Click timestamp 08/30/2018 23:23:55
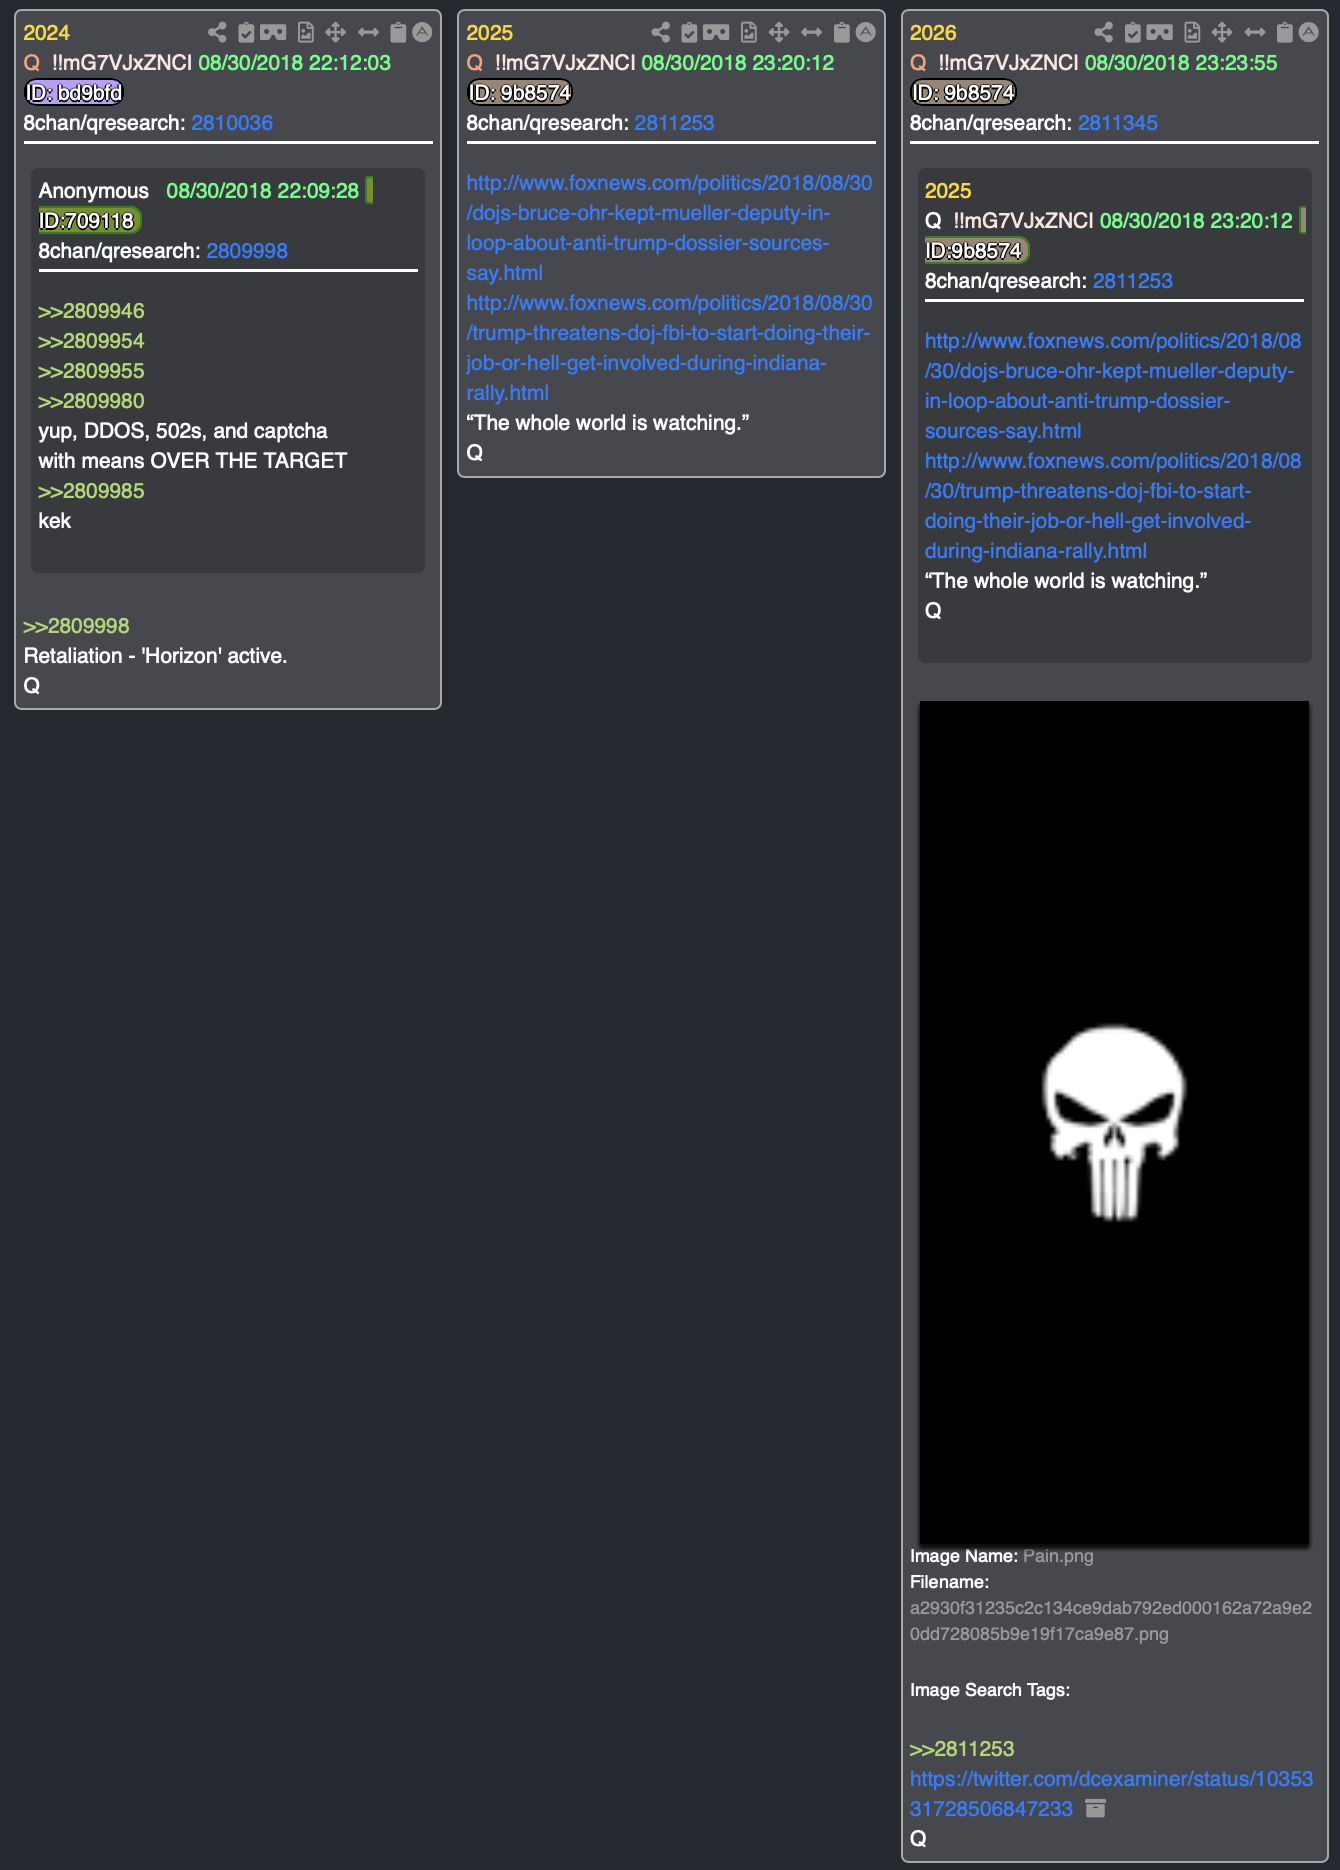The height and width of the screenshot is (1870, 1340). [x=1181, y=63]
